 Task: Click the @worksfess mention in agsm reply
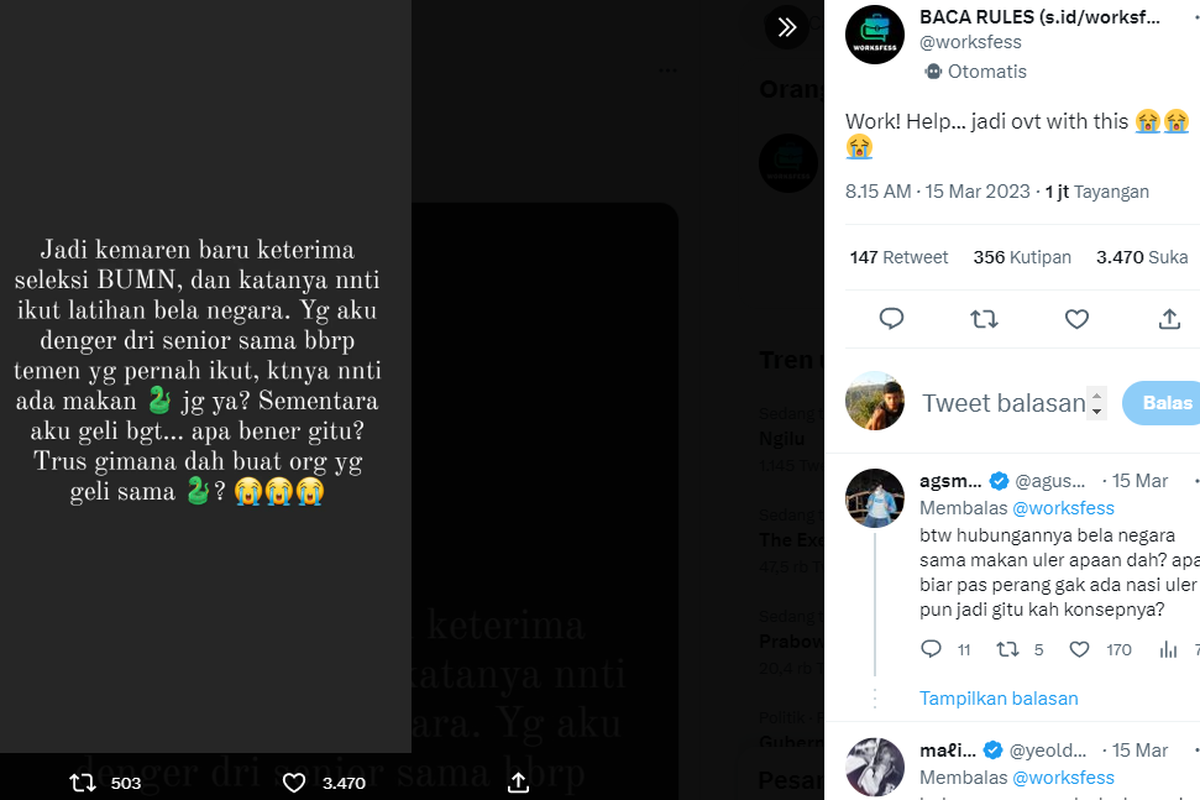tap(1063, 508)
